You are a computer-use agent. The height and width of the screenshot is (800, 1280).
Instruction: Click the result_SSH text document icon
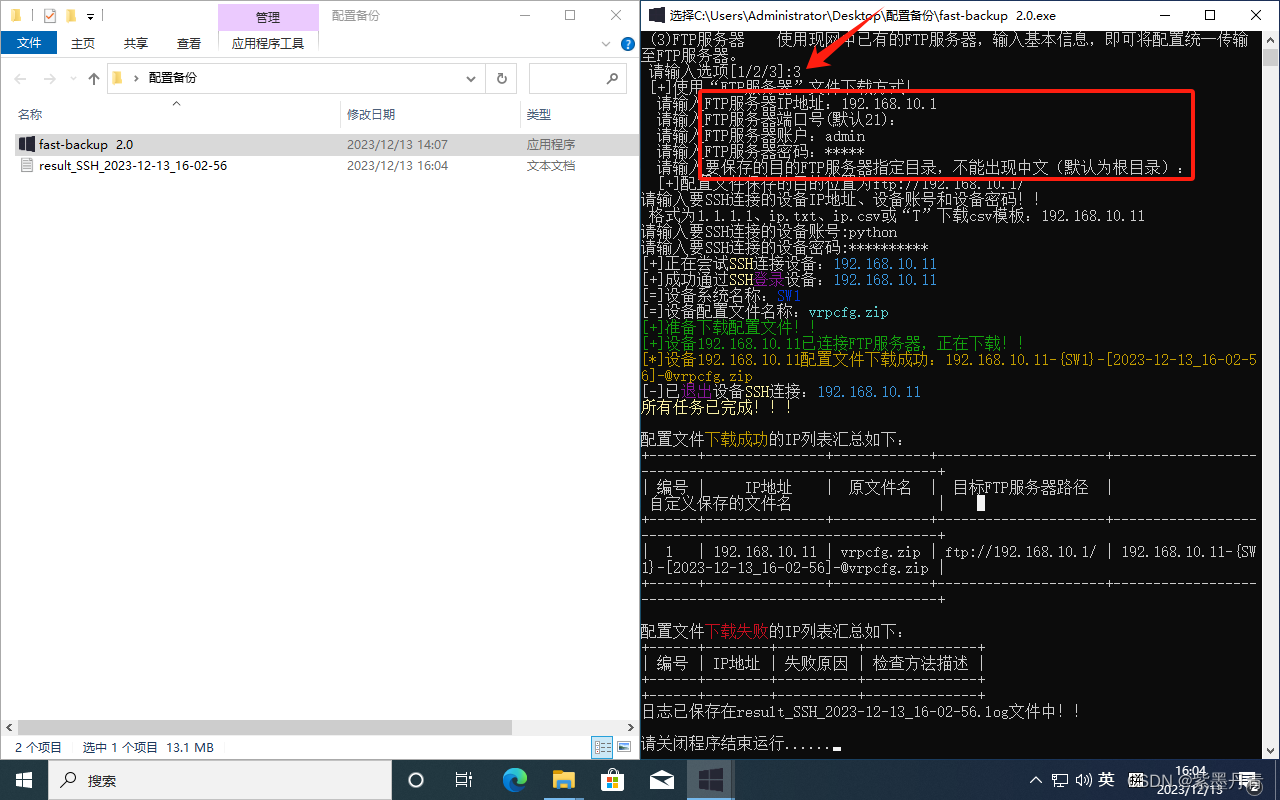27,166
